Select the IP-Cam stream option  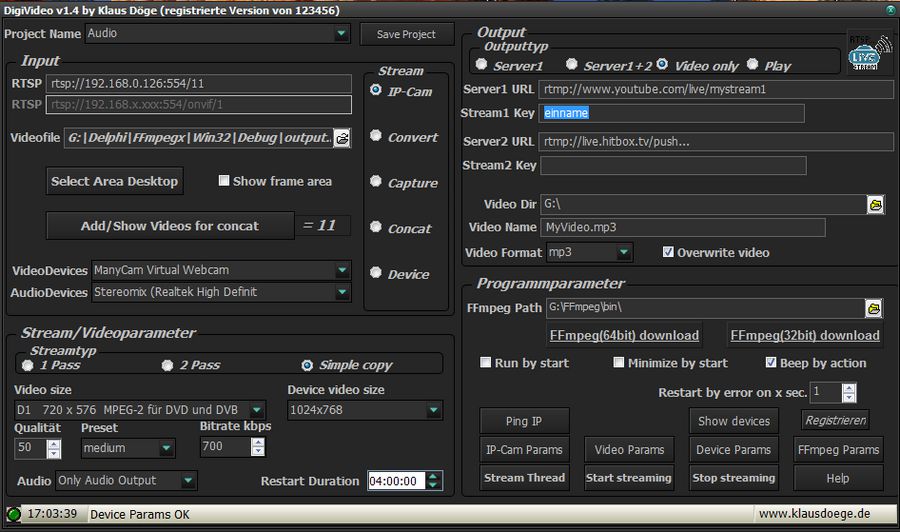[376, 90]
